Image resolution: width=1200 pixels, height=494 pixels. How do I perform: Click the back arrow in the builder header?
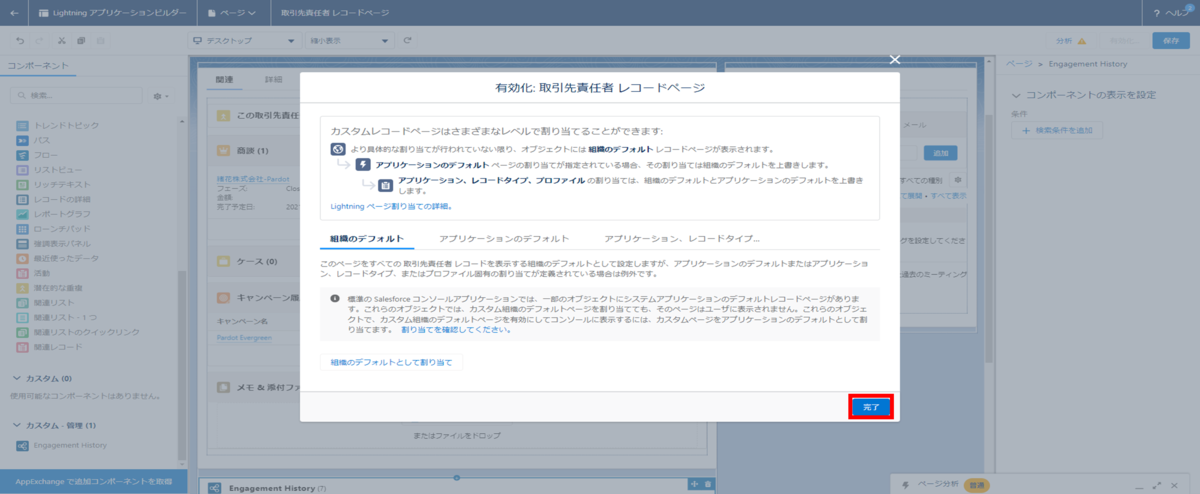tap(14, 13)
